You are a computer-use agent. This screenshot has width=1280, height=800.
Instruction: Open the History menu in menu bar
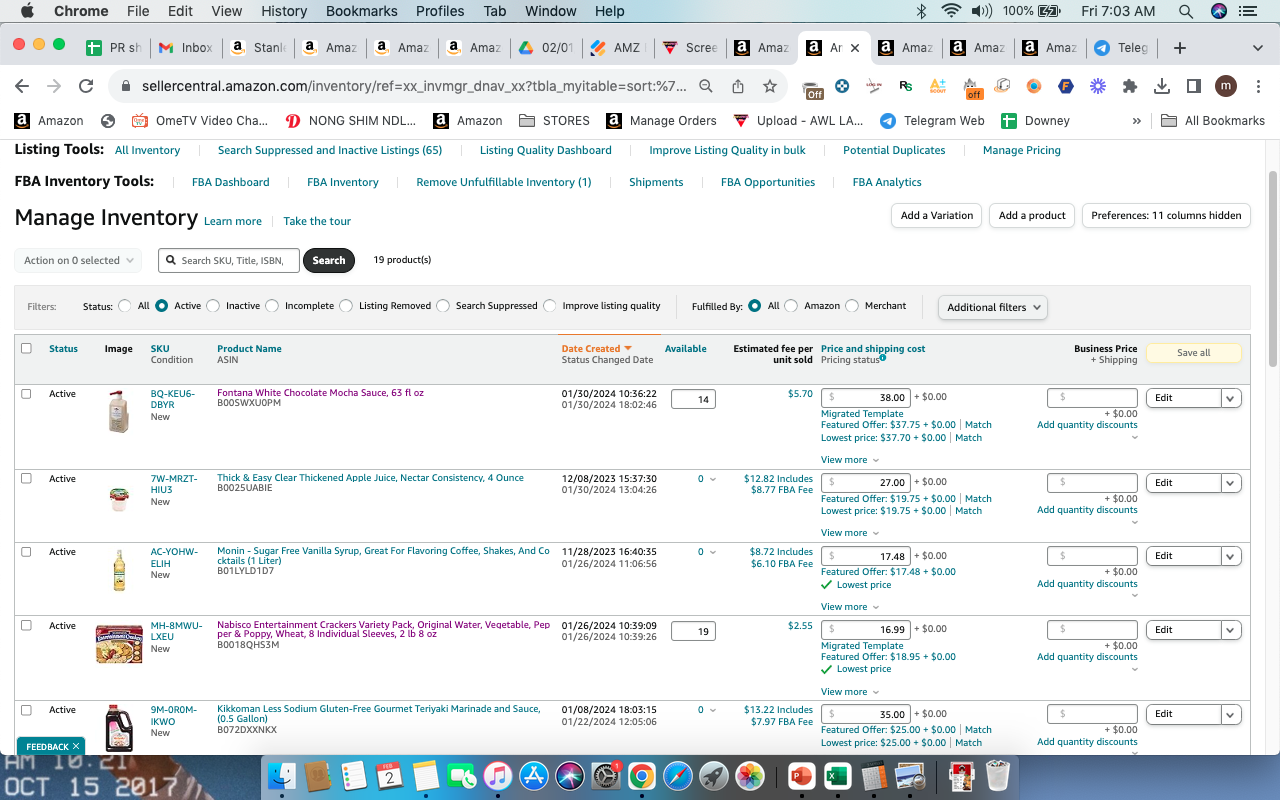coord(284,11)
